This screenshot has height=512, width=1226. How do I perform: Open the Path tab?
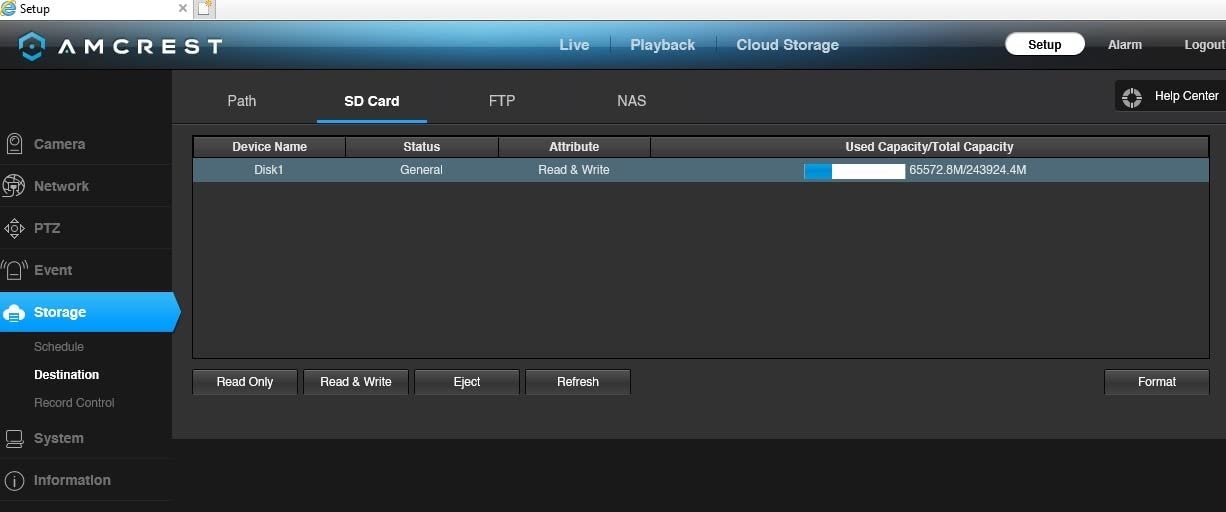click(241, 101)
